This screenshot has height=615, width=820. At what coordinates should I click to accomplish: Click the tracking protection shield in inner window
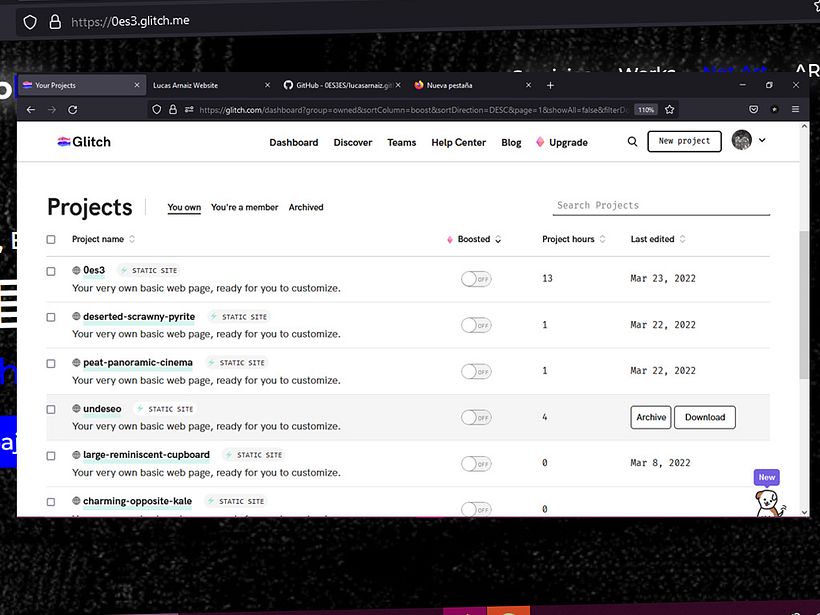[156, 110]
